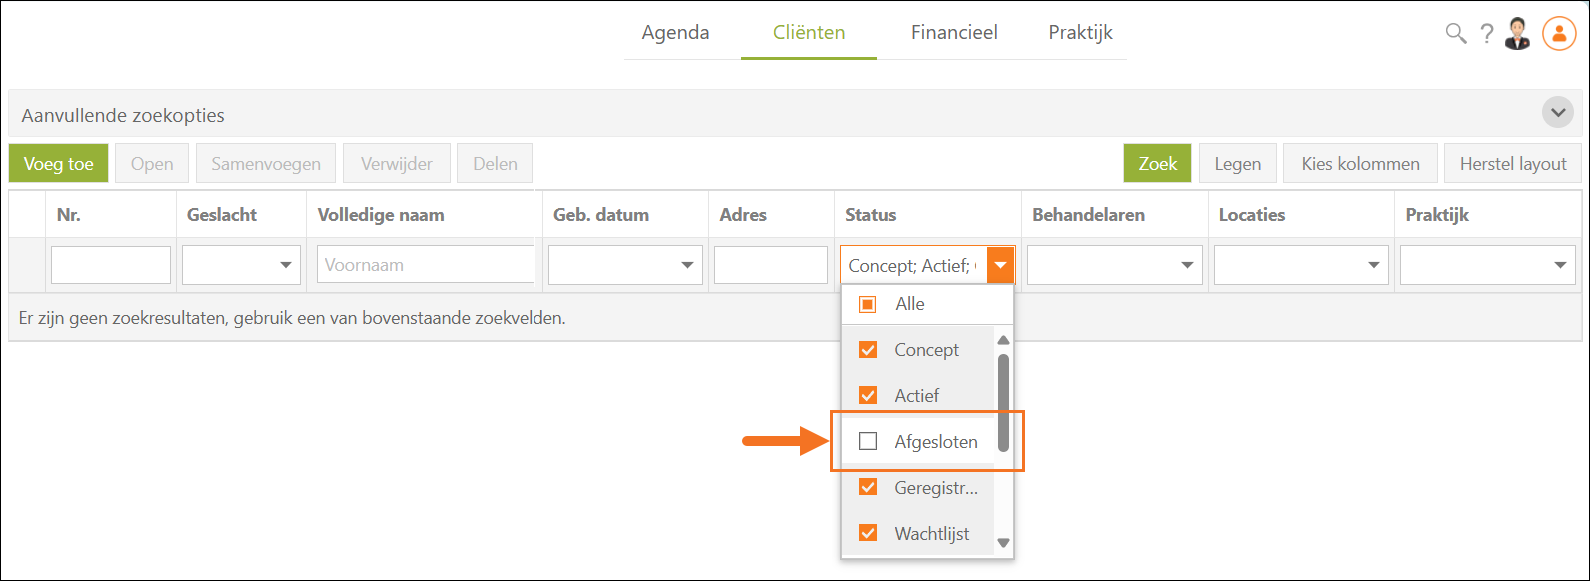The image size is (1590, 581).
Task: Uncheck the Concept status checkbox
Action: point(868,349)
